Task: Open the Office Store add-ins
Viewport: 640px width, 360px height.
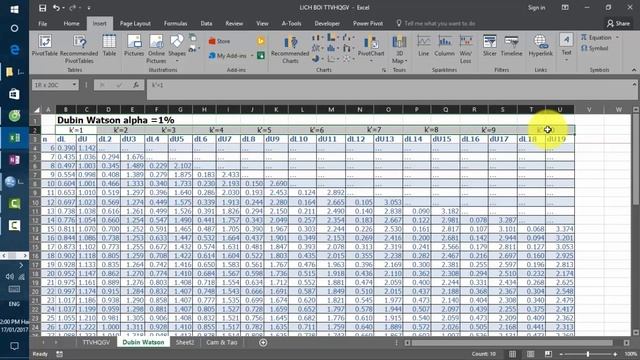Action: click(220, 41)
